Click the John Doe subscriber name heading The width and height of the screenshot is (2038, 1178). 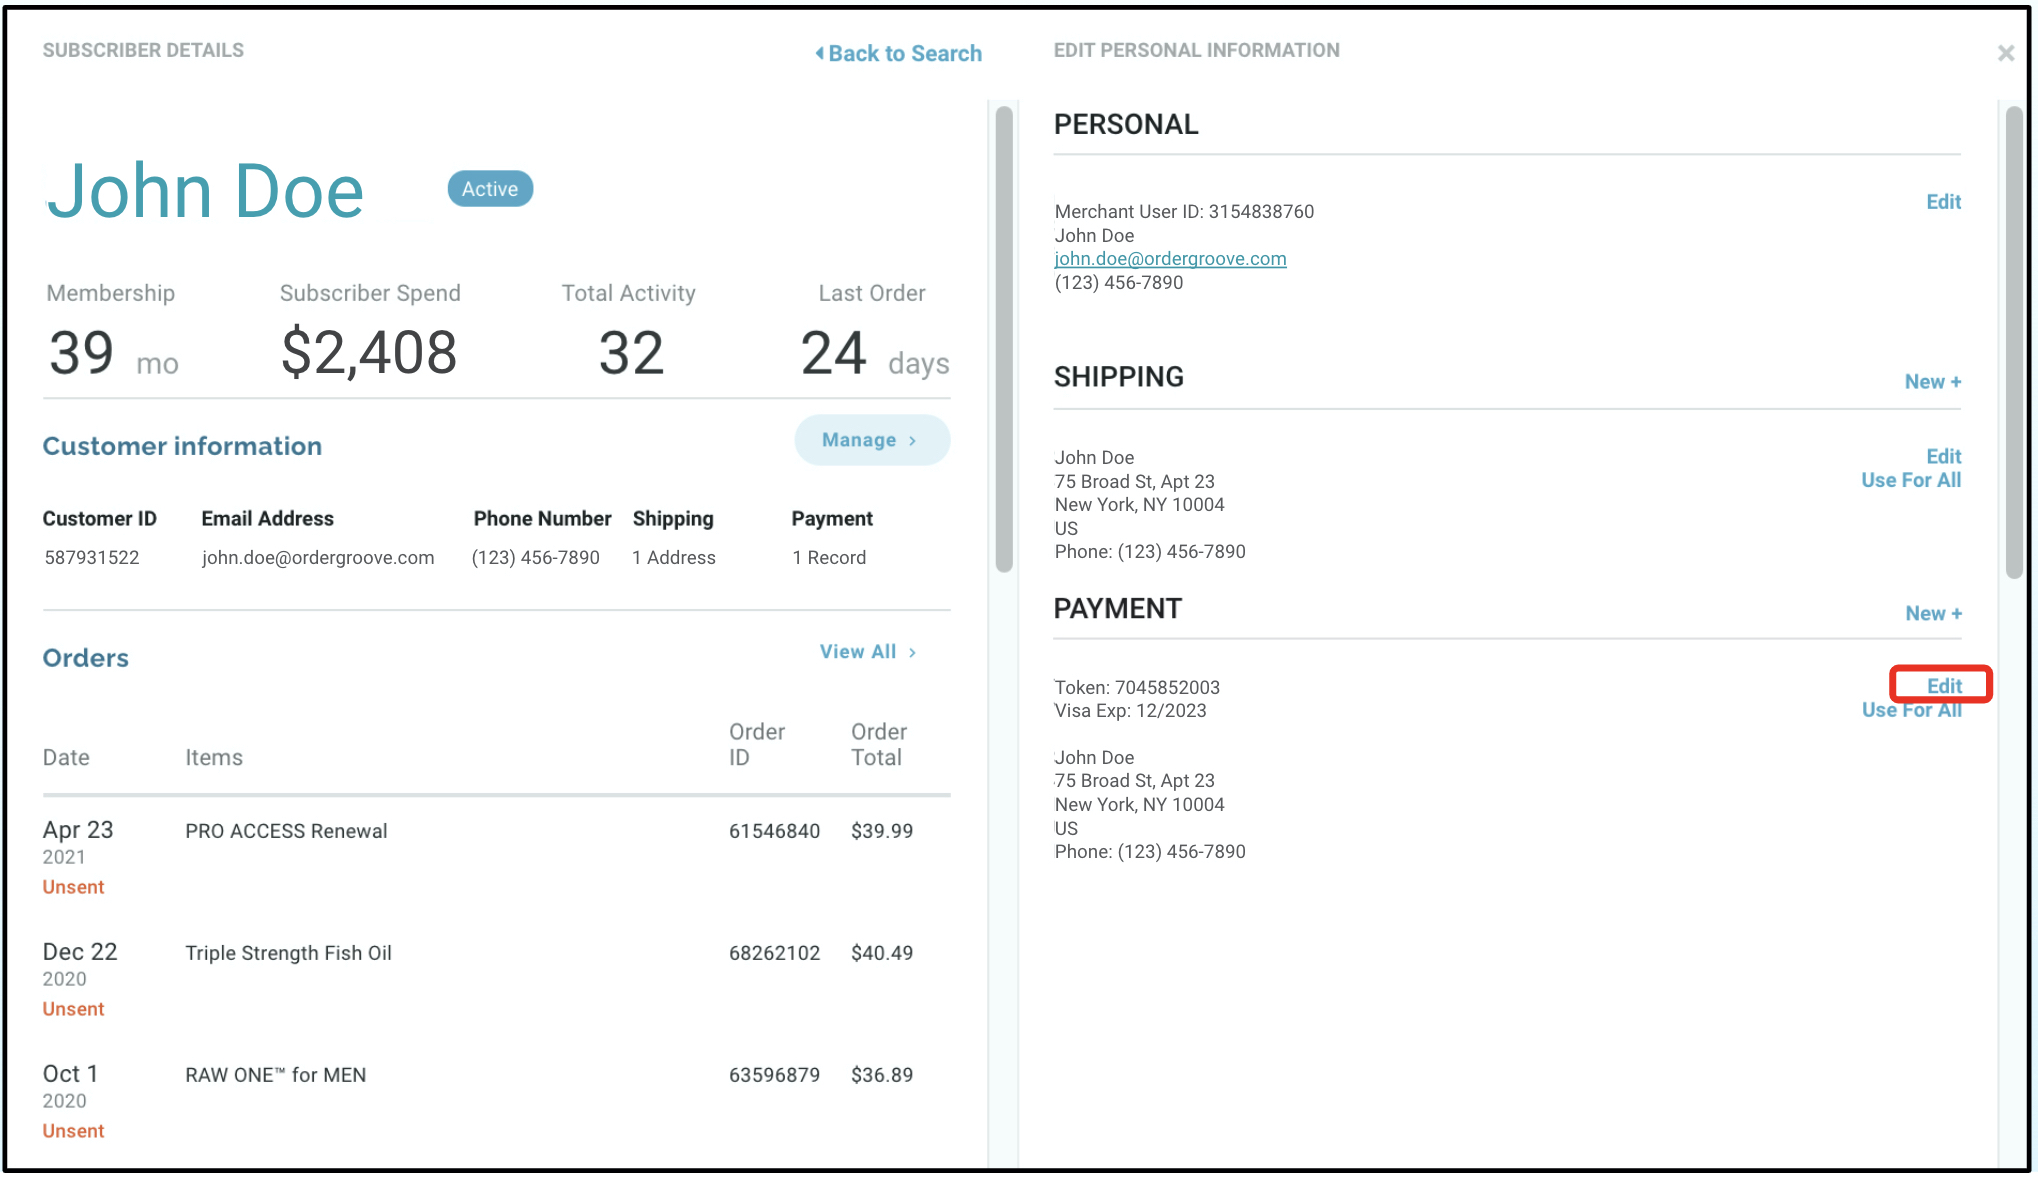(x=206, y=191)
